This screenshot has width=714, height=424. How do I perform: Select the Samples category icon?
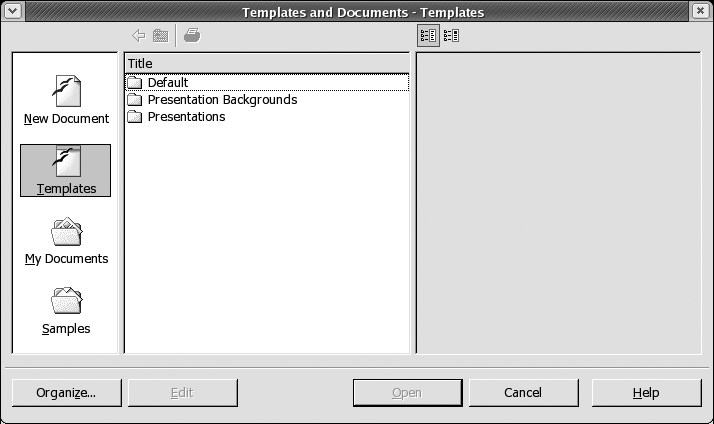coord(66,301)
